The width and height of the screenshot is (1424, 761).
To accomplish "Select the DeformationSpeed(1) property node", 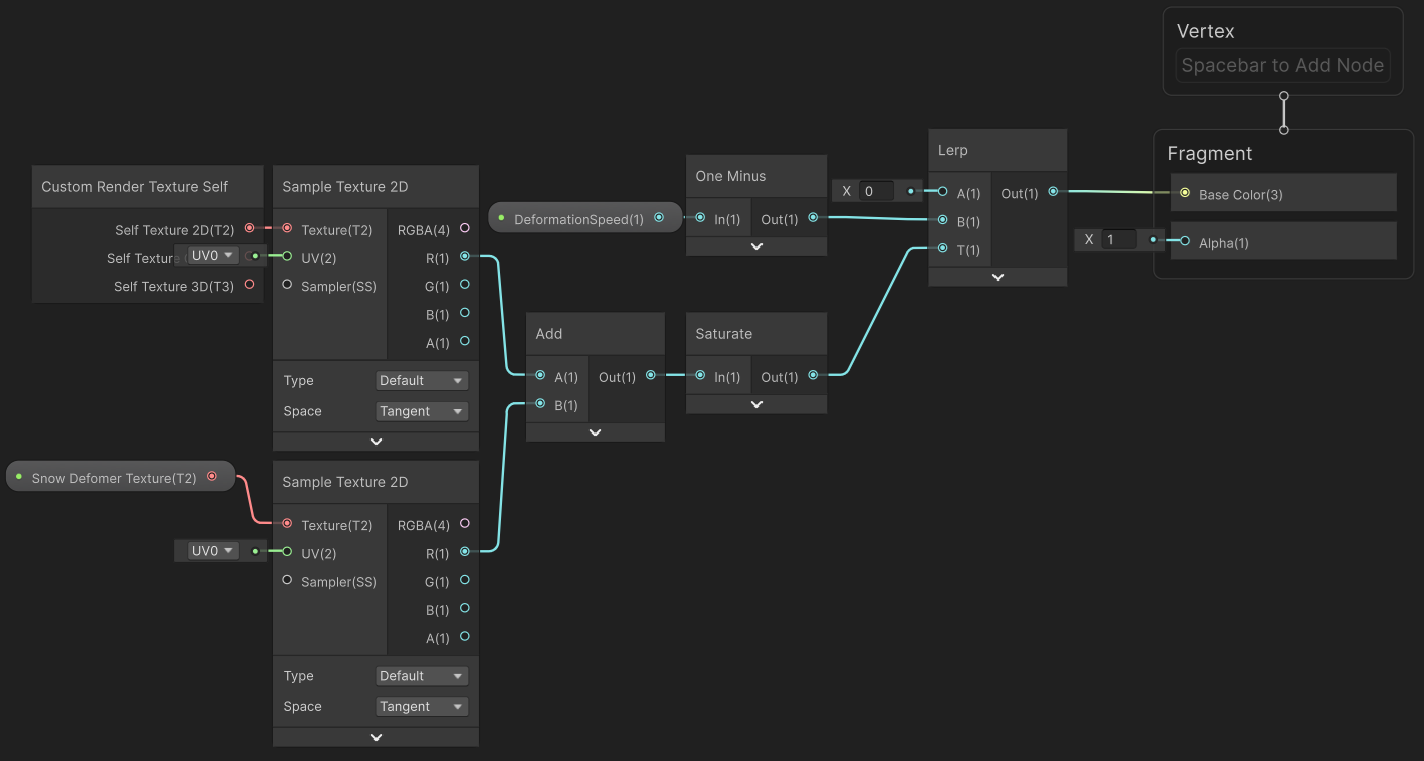I will click(578, 219).
